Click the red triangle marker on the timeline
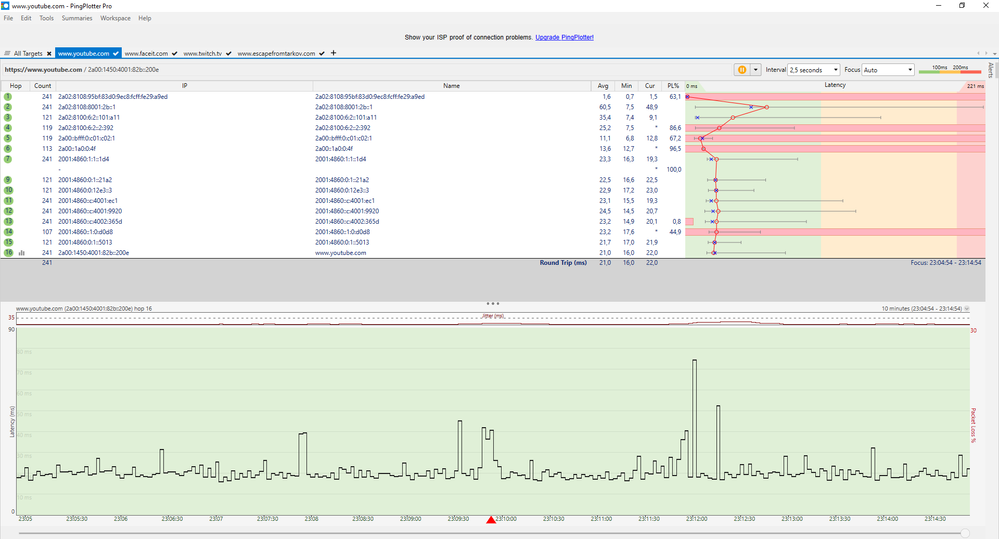Screen dimensions: 999x539 [x=491, y=520]
